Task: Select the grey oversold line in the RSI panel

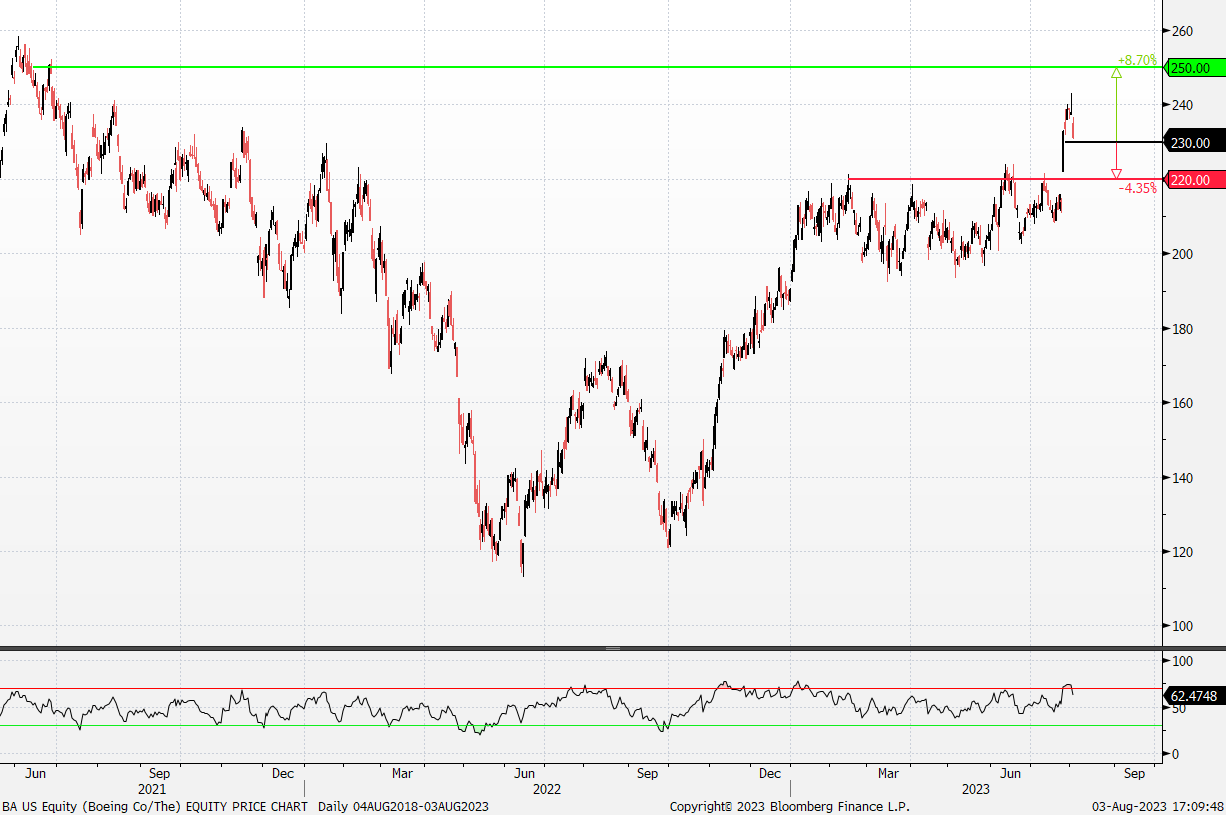Action: click(x=582, y=726)
